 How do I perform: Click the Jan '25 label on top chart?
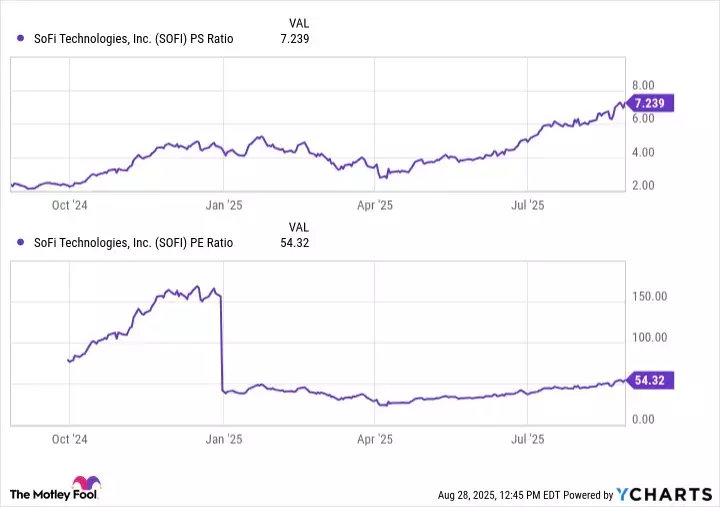[223, 205]
